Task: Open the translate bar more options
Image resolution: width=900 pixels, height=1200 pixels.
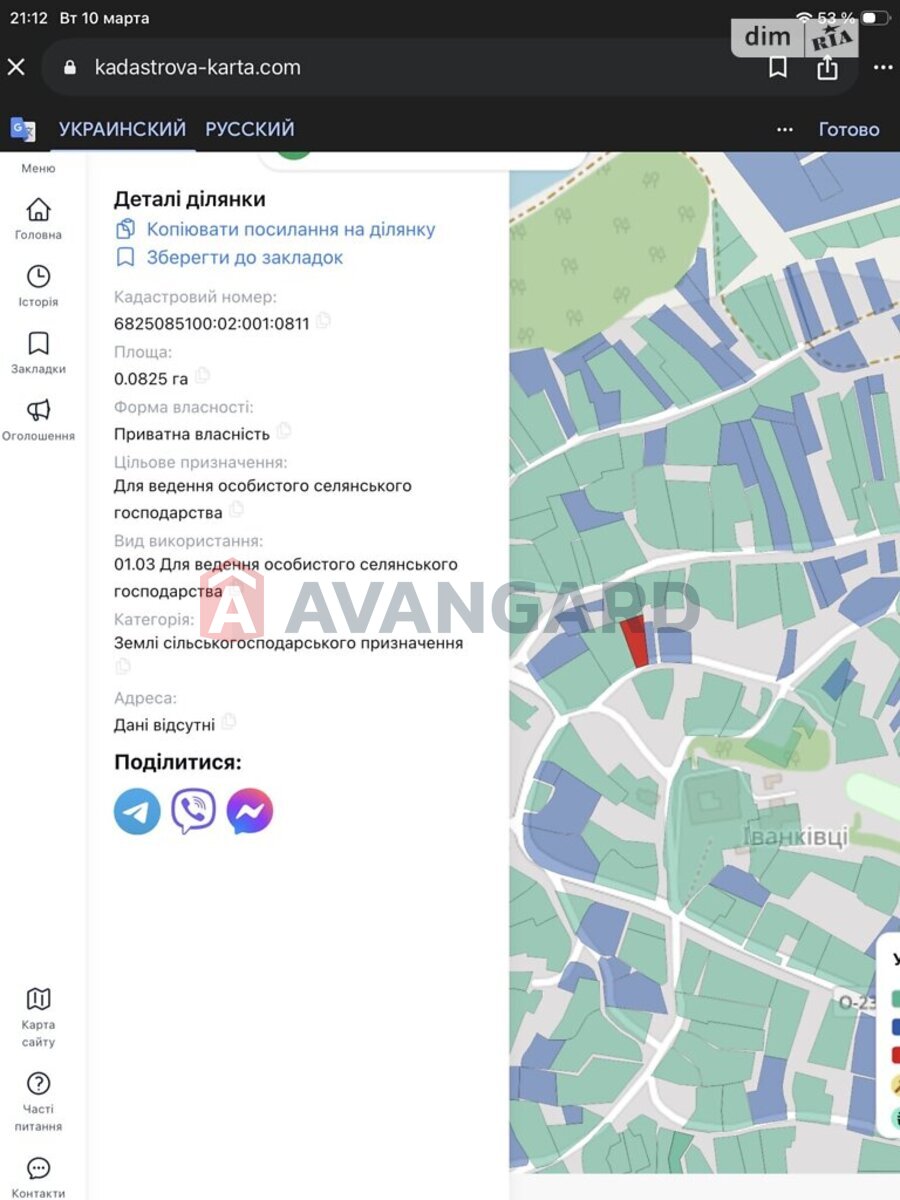Action: [785, 129]
